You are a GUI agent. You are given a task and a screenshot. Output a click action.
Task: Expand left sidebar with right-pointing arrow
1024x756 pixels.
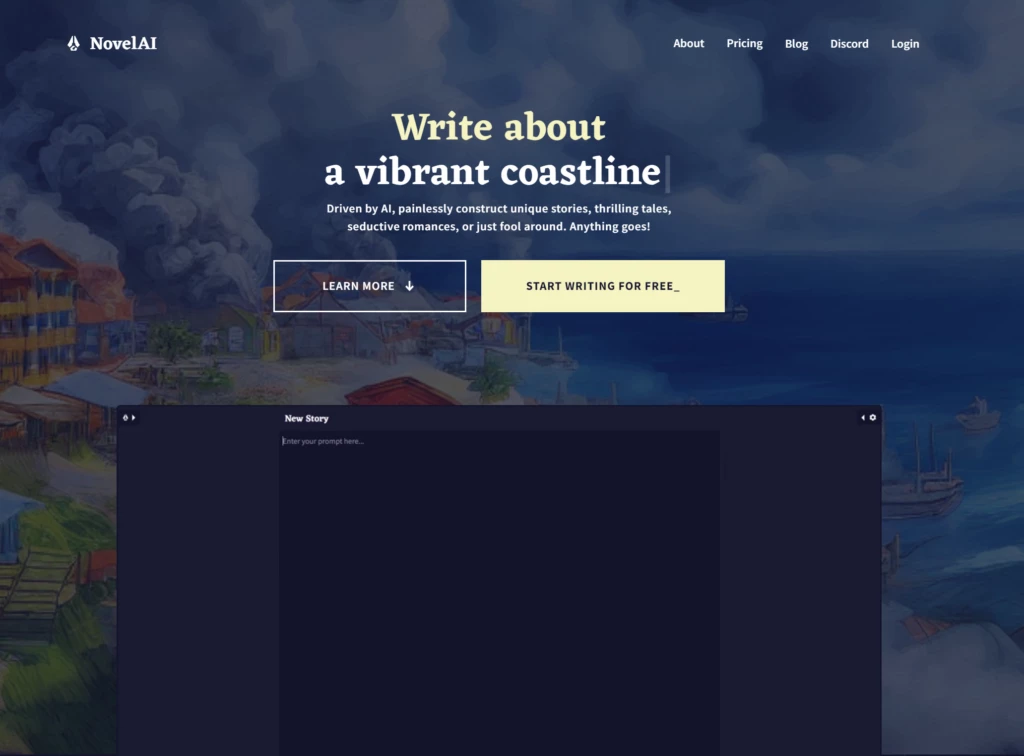[133, 417]
